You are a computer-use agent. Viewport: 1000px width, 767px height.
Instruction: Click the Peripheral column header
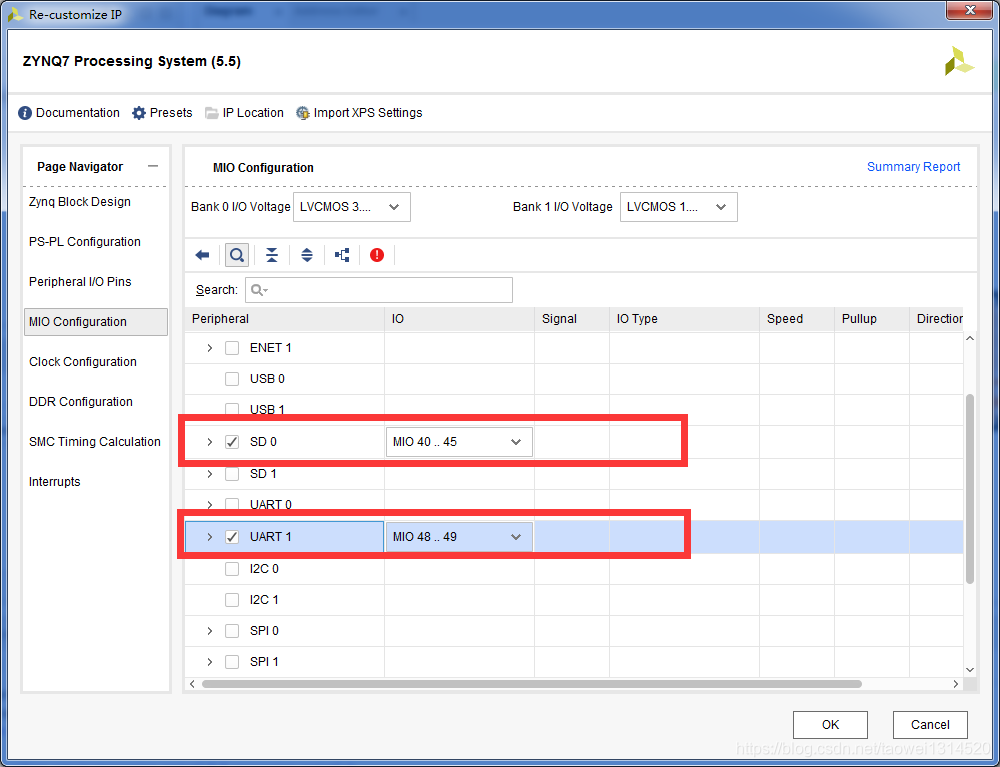point(284,319)
